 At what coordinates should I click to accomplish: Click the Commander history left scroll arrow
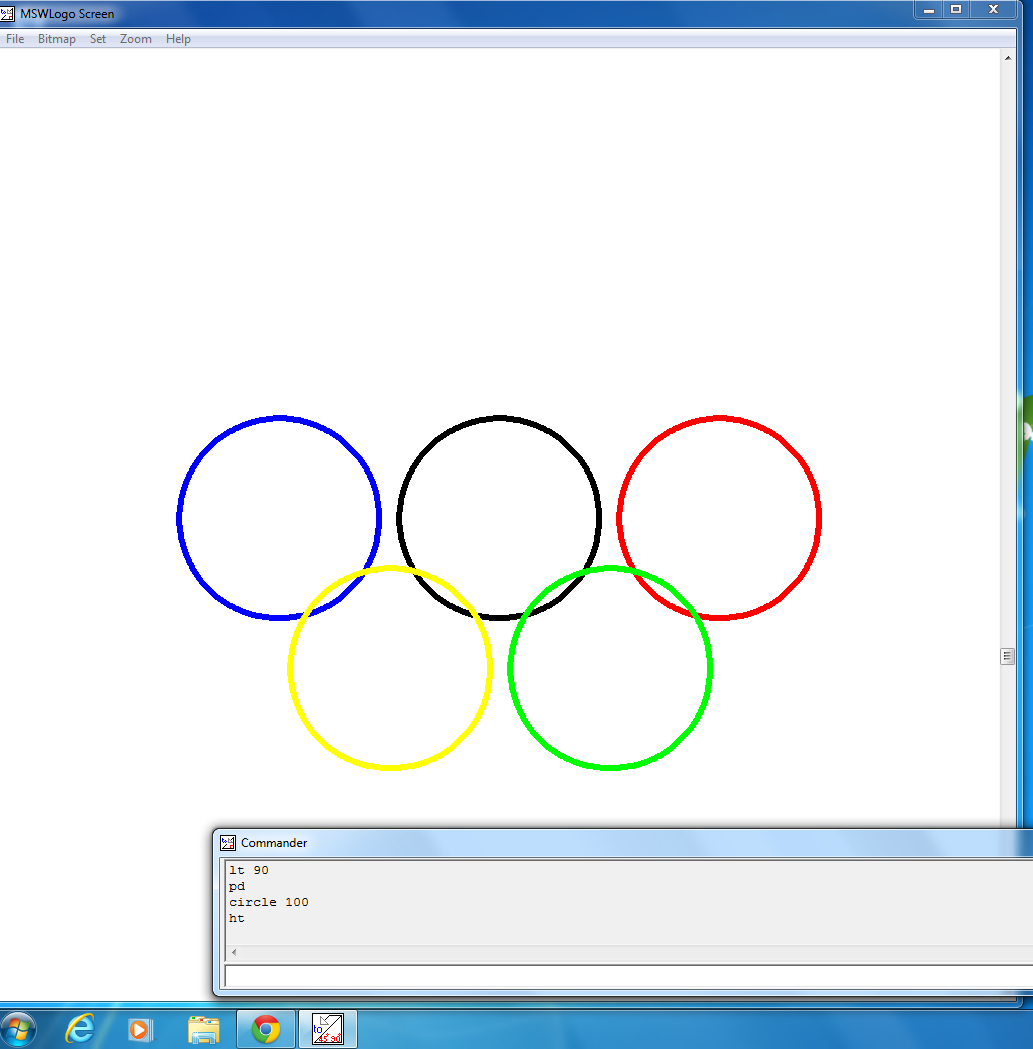pyautogui.click(x=233, y=952)
